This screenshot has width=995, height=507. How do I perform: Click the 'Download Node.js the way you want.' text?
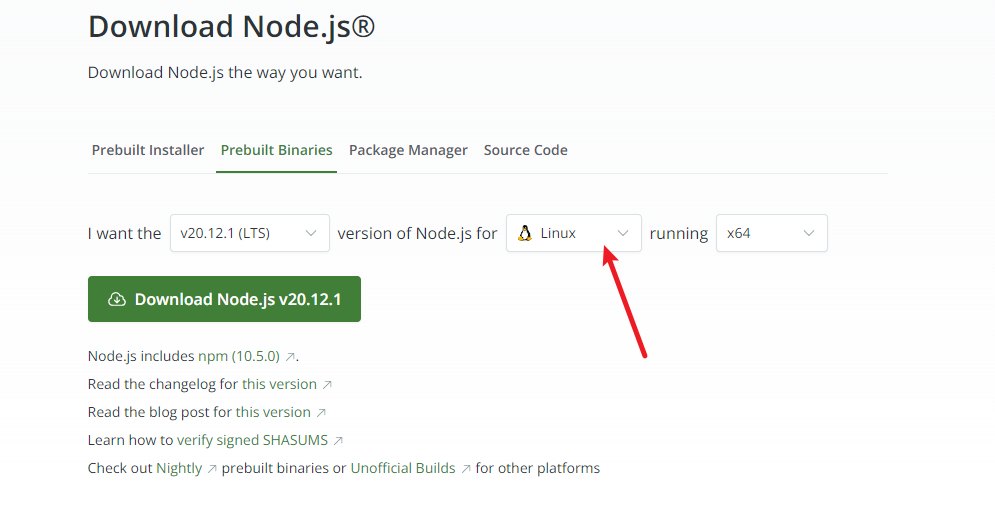click(x=225, y=73)
